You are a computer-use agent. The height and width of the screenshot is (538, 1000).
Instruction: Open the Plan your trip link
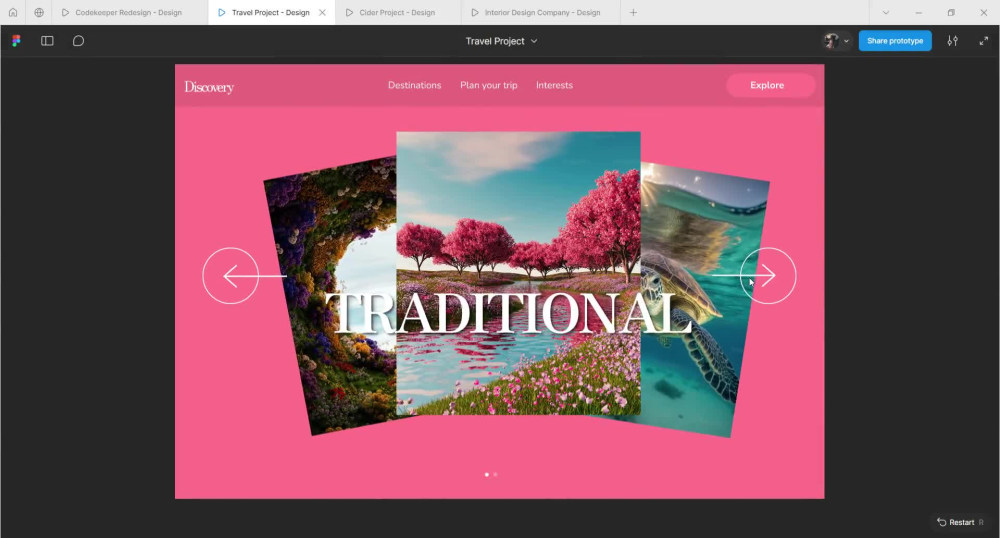click(489, 85)
